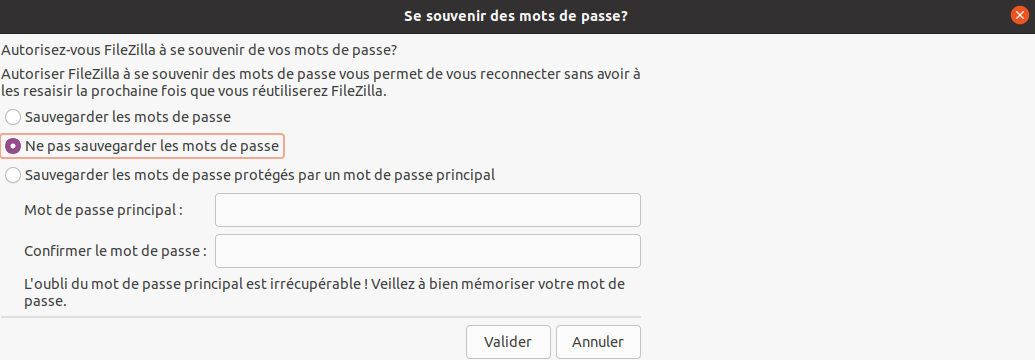The height and width of the screenshot is (360, 1035).
Task: Click the title "Se souvenir des mots de passe?"
Action: click(516, 16)
